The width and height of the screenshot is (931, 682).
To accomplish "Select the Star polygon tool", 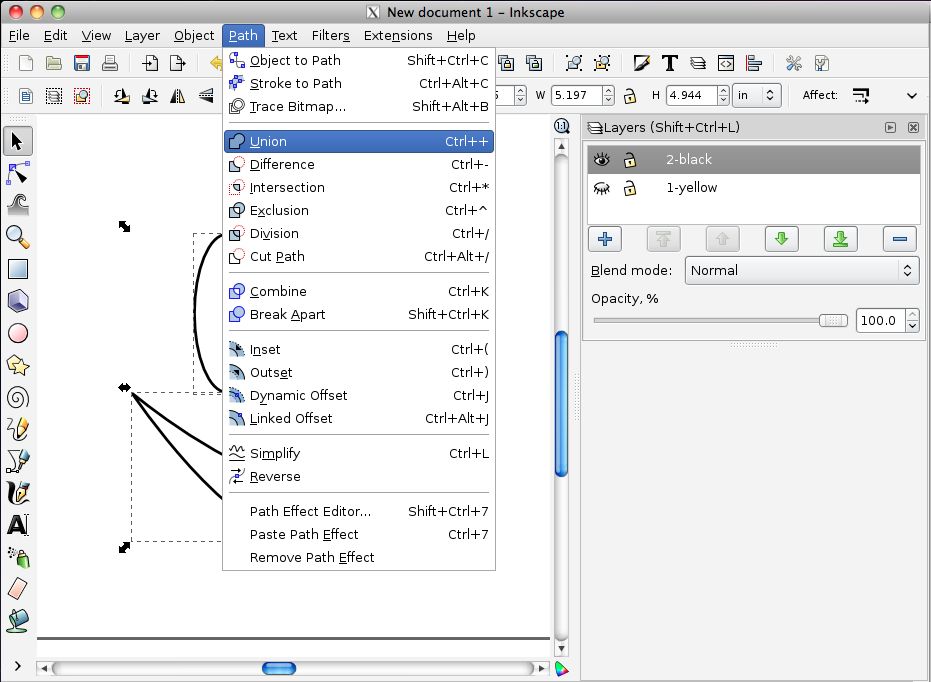I will [17, 365].
